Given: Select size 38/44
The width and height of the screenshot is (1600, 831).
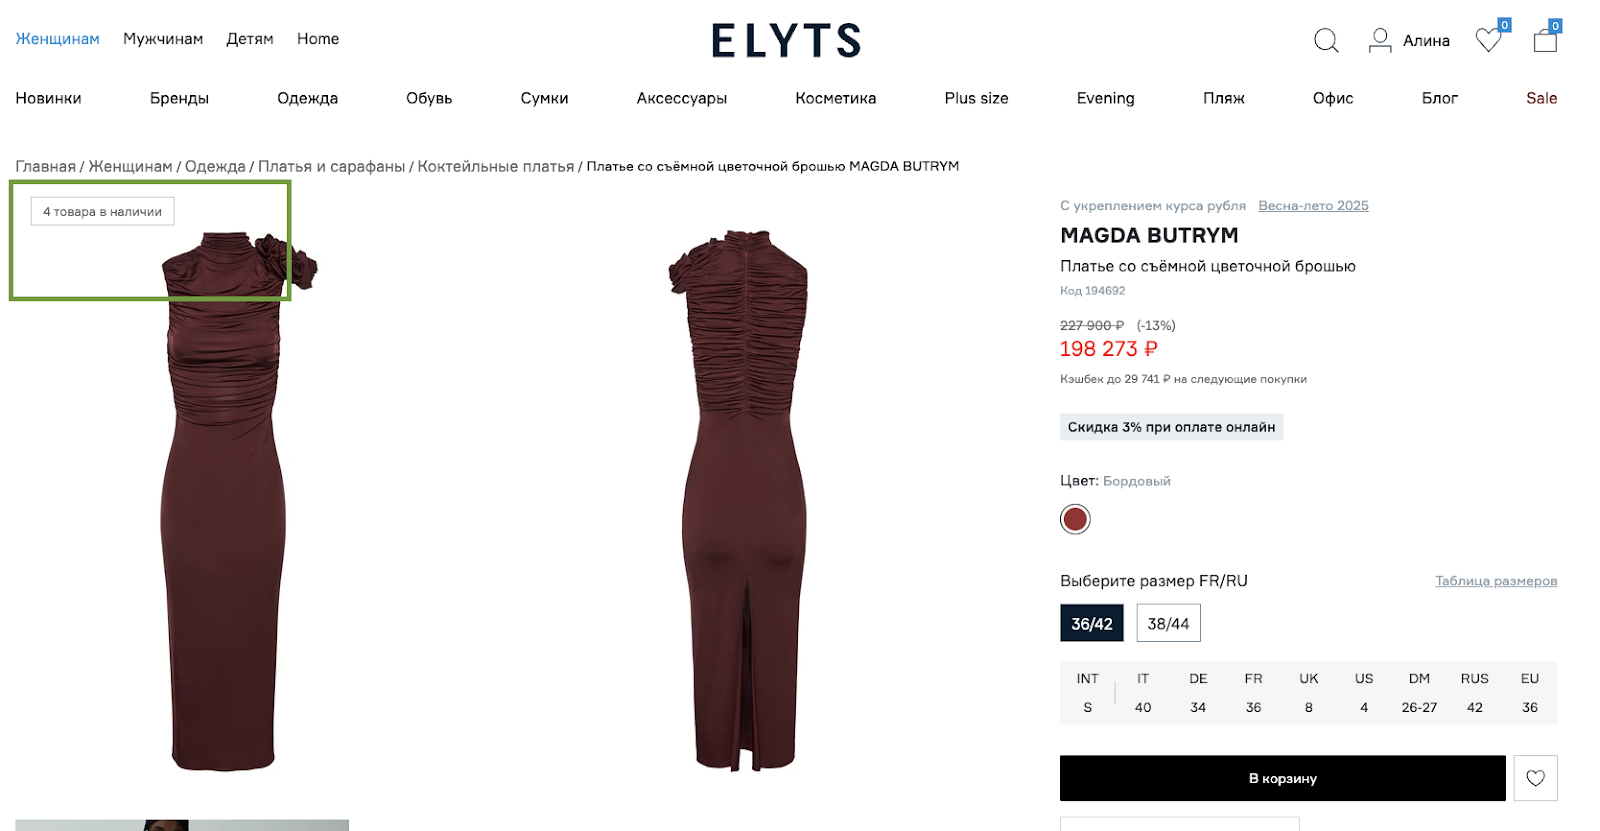Looking at the screenshot, I should [x=1168, y=623].
